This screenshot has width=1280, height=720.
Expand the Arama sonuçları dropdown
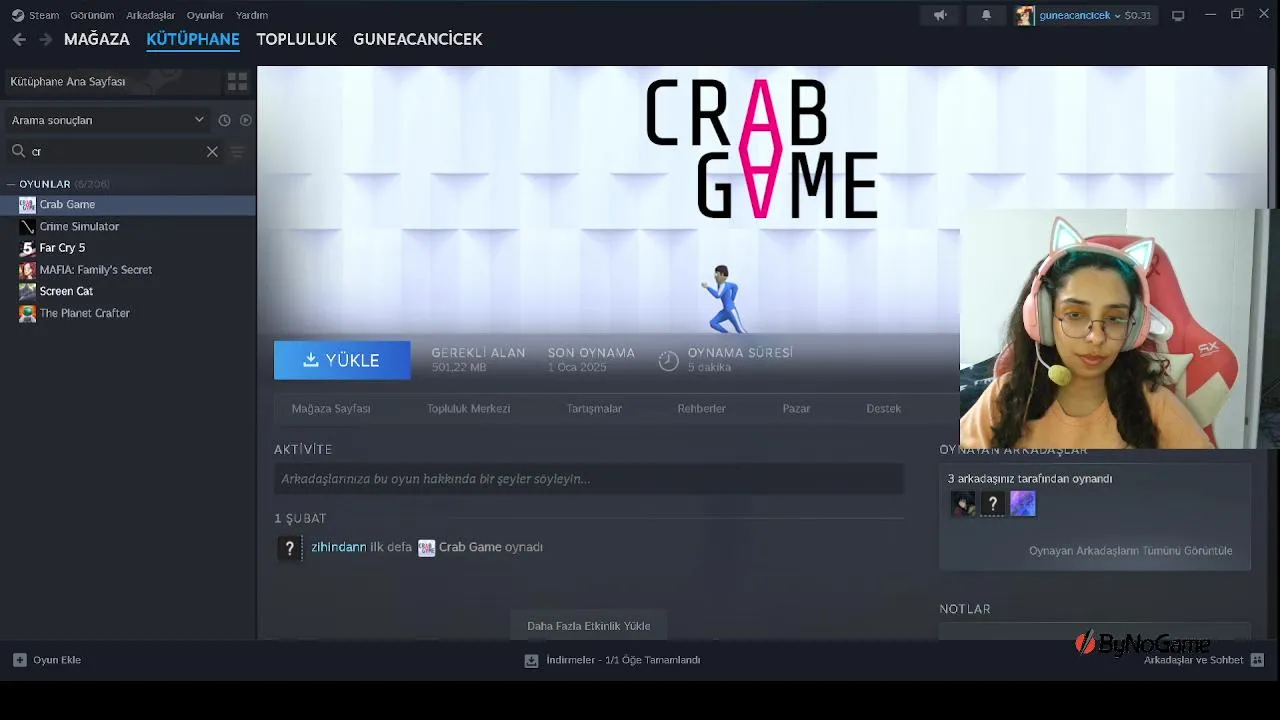coord(107,120)
